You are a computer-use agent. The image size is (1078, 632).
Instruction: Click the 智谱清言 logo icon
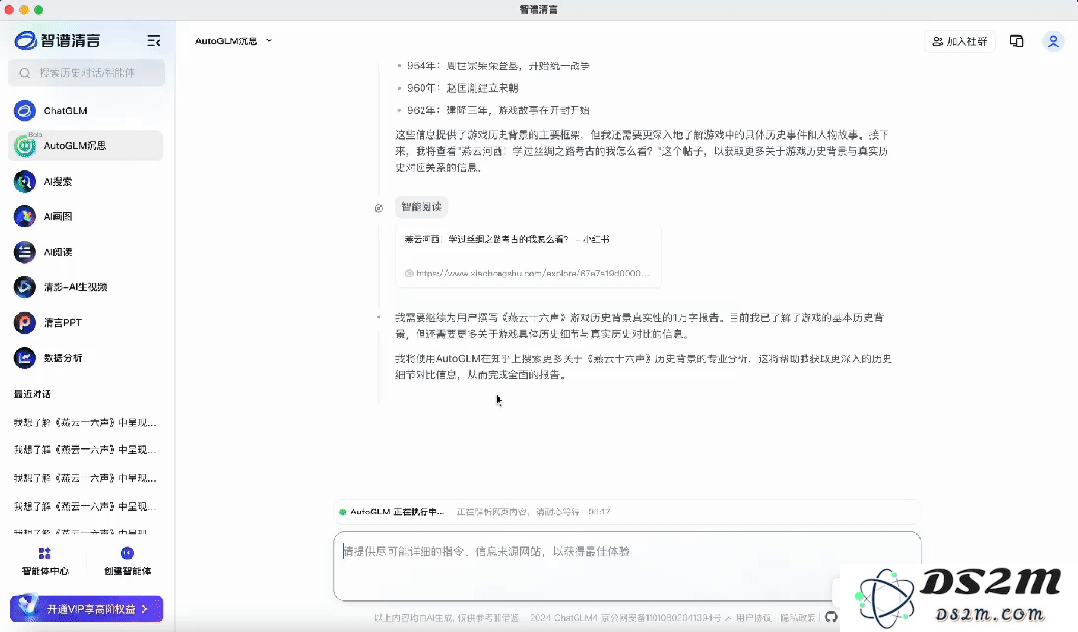[25, 41]
